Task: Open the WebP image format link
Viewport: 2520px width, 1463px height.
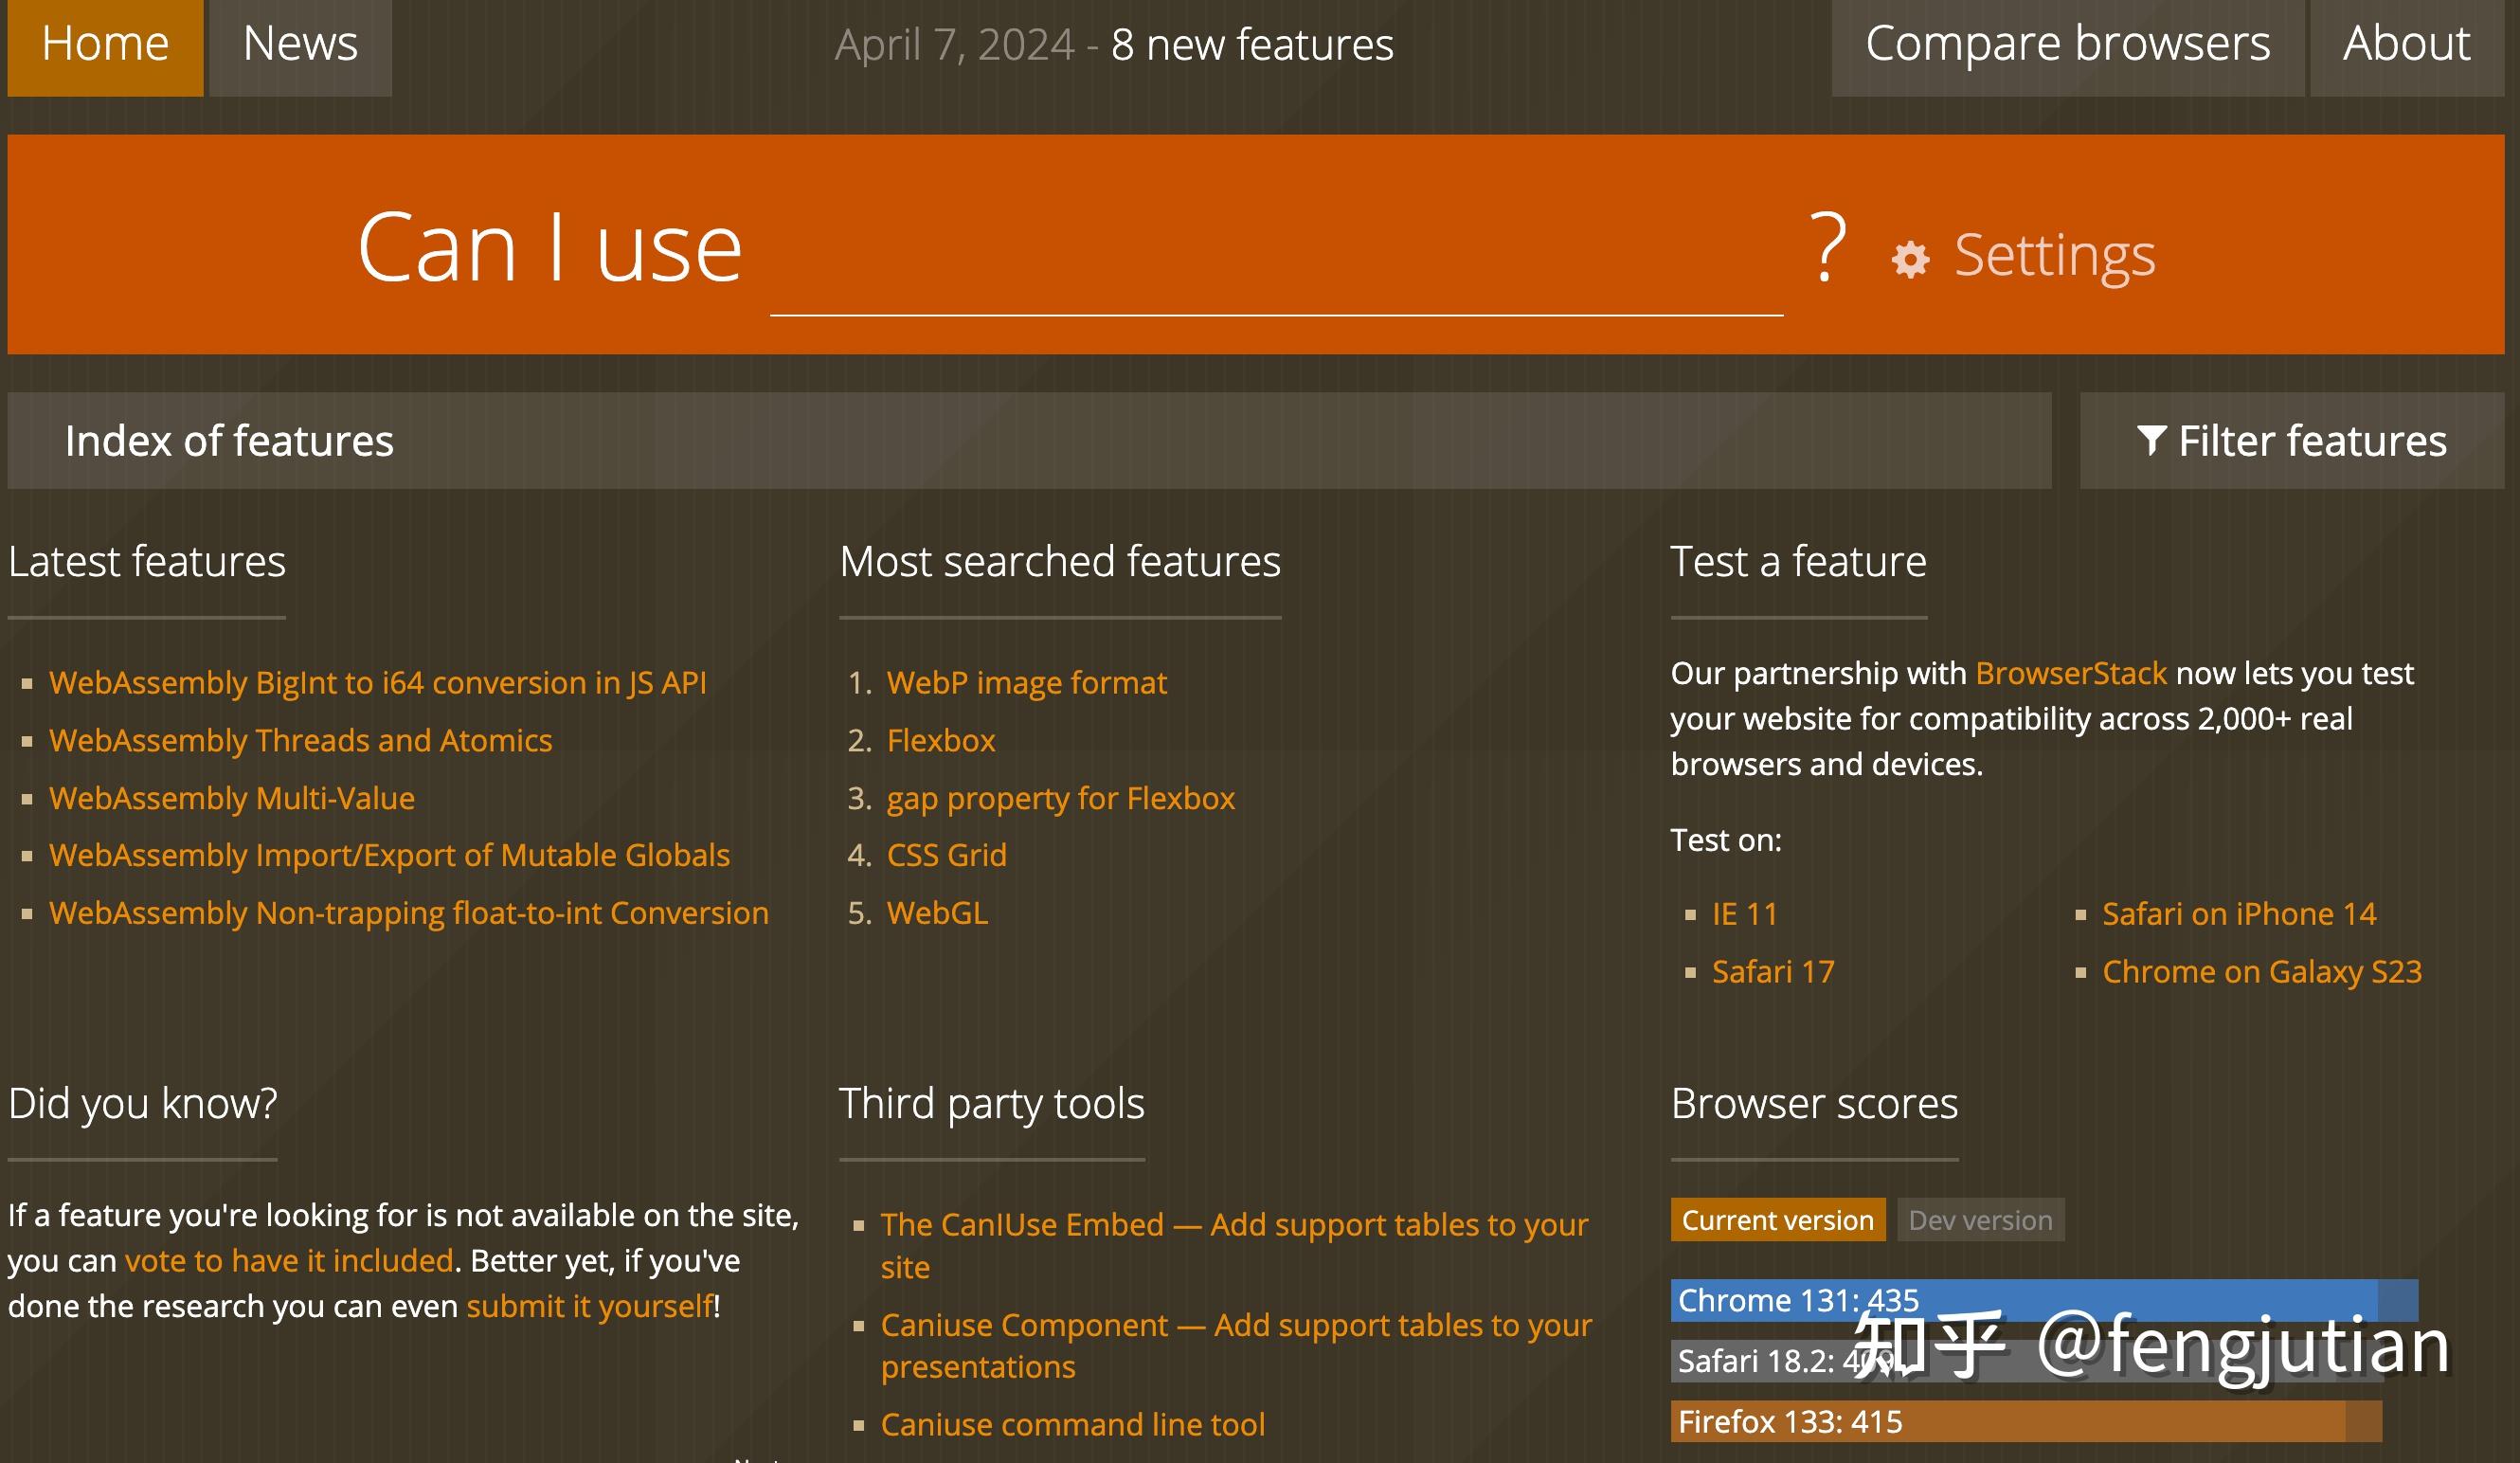Action: point(1026,682)
